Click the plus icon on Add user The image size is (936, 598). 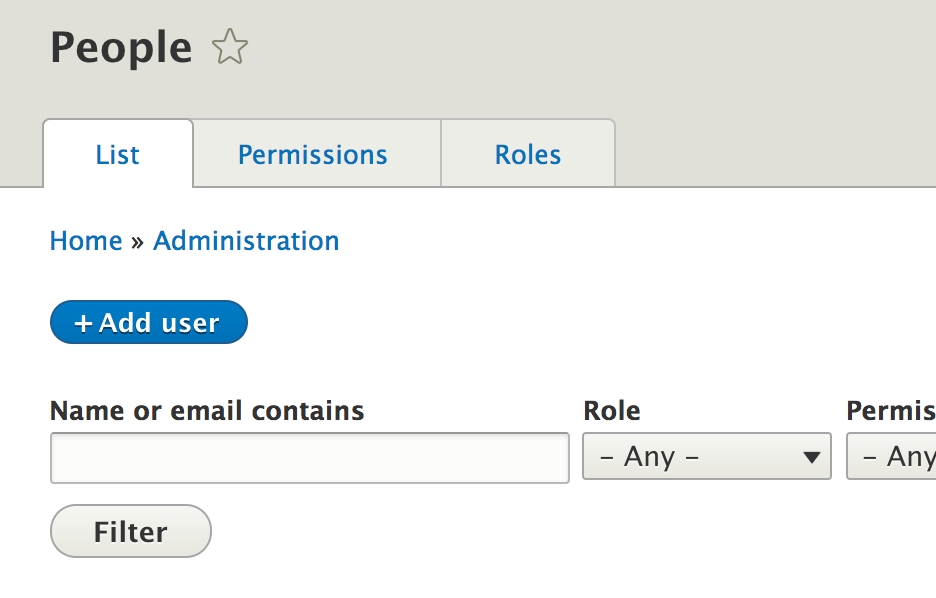tap(84, 323)
